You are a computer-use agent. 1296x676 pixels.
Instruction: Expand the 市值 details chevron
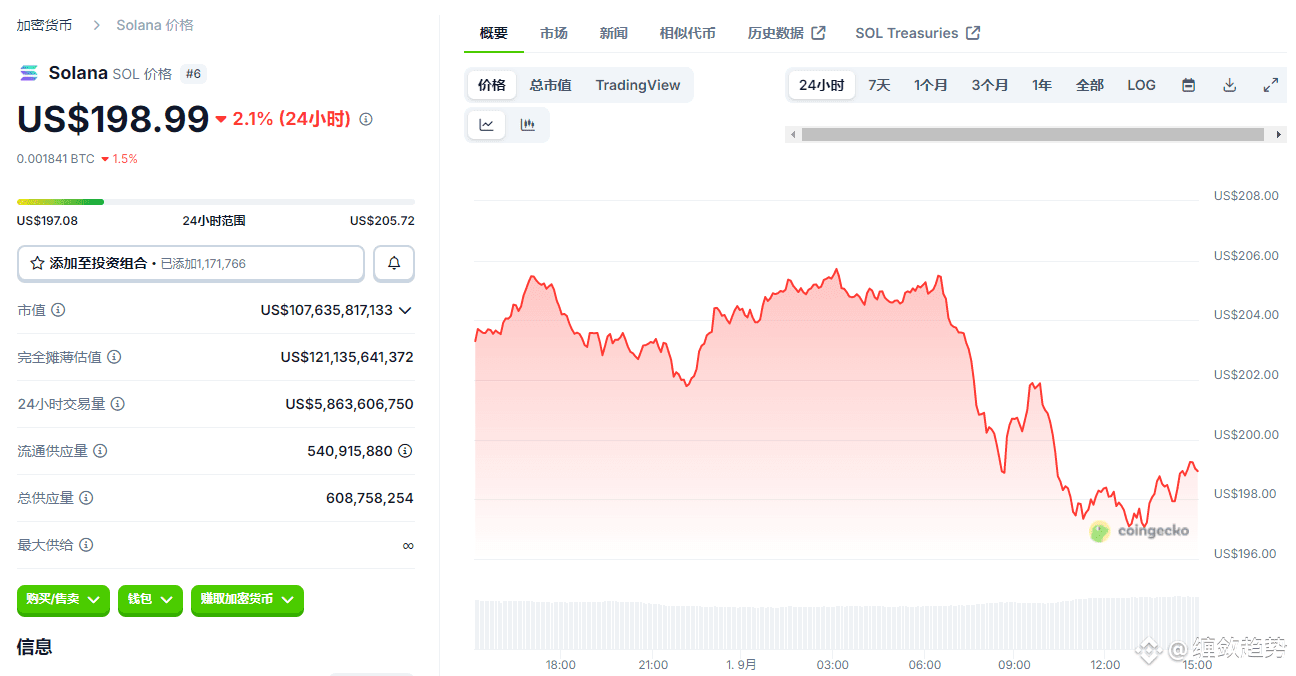click(x=405, y=310)
